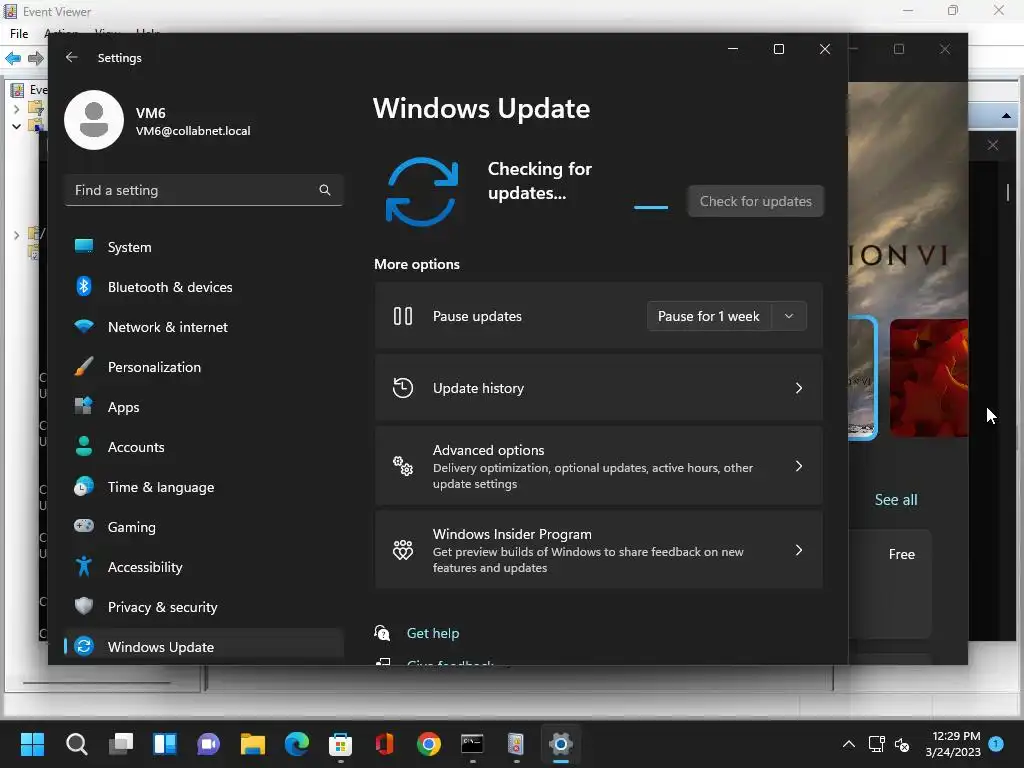Viewport: 1024px width, 768px height.
Task: Click Event Viewer forward arrow toolbar button
Action: [x=36, y=58]
